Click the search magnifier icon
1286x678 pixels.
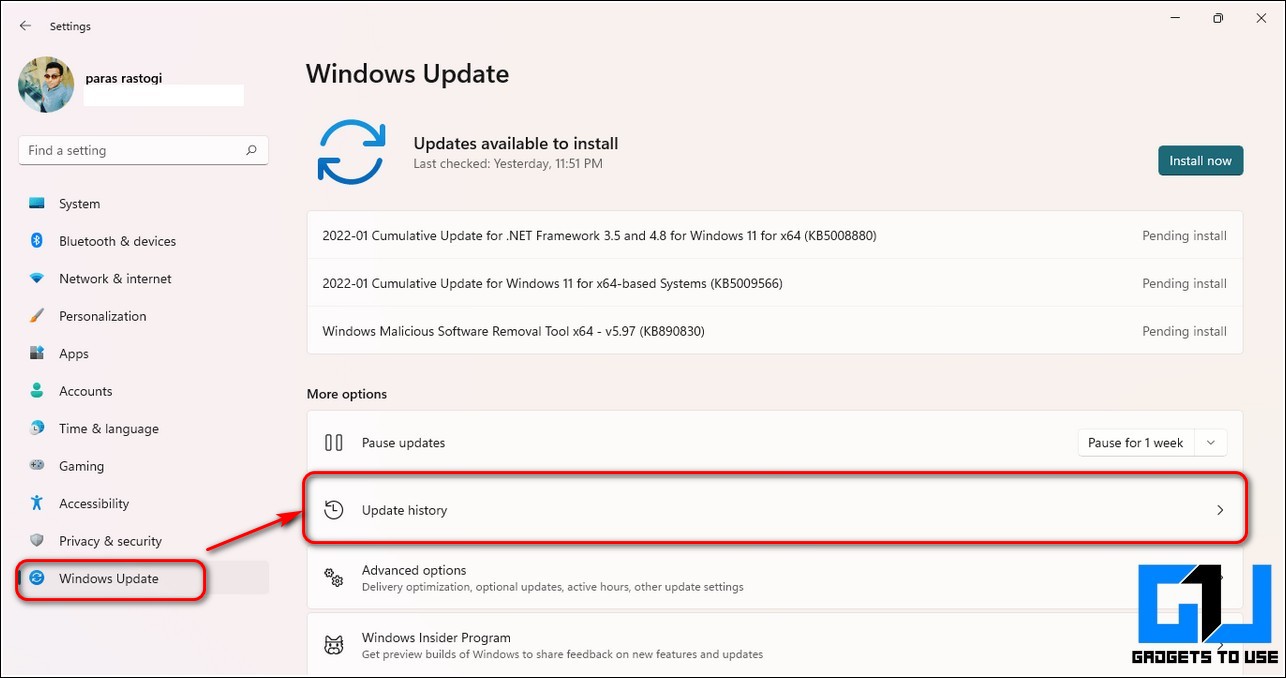(x=251, y=151)
